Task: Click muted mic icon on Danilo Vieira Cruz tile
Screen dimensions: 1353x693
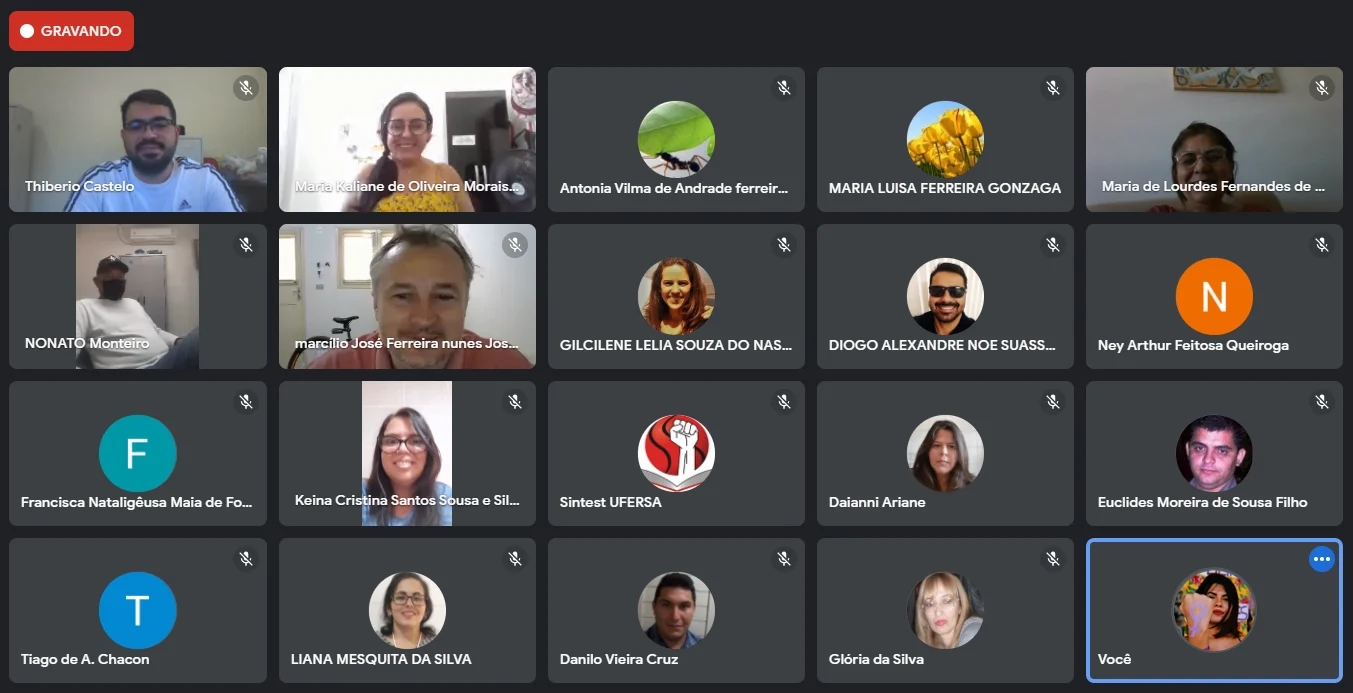Action: pos(784,559)
